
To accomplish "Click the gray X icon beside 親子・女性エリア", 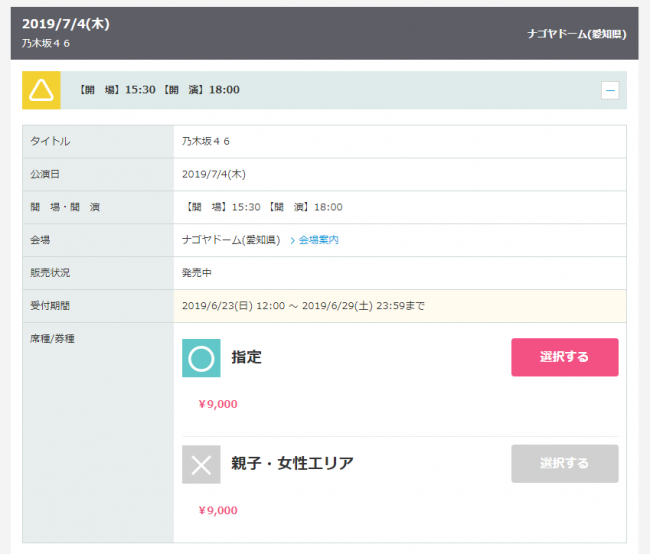I will pos(201,464).
